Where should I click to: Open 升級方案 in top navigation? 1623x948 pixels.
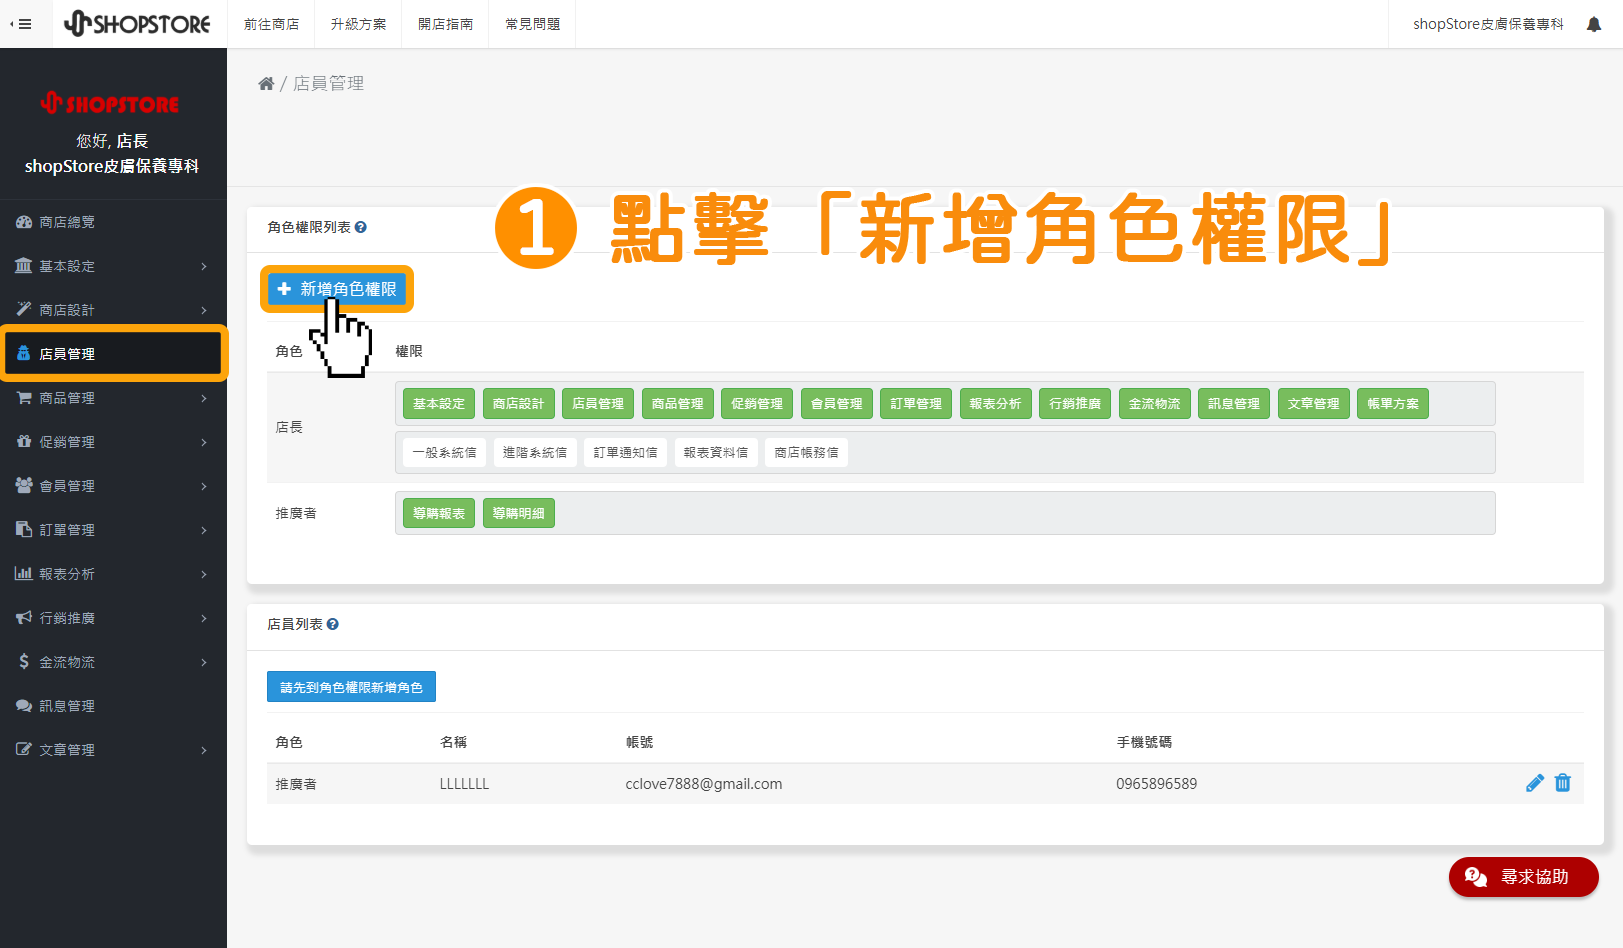point(358,24)
